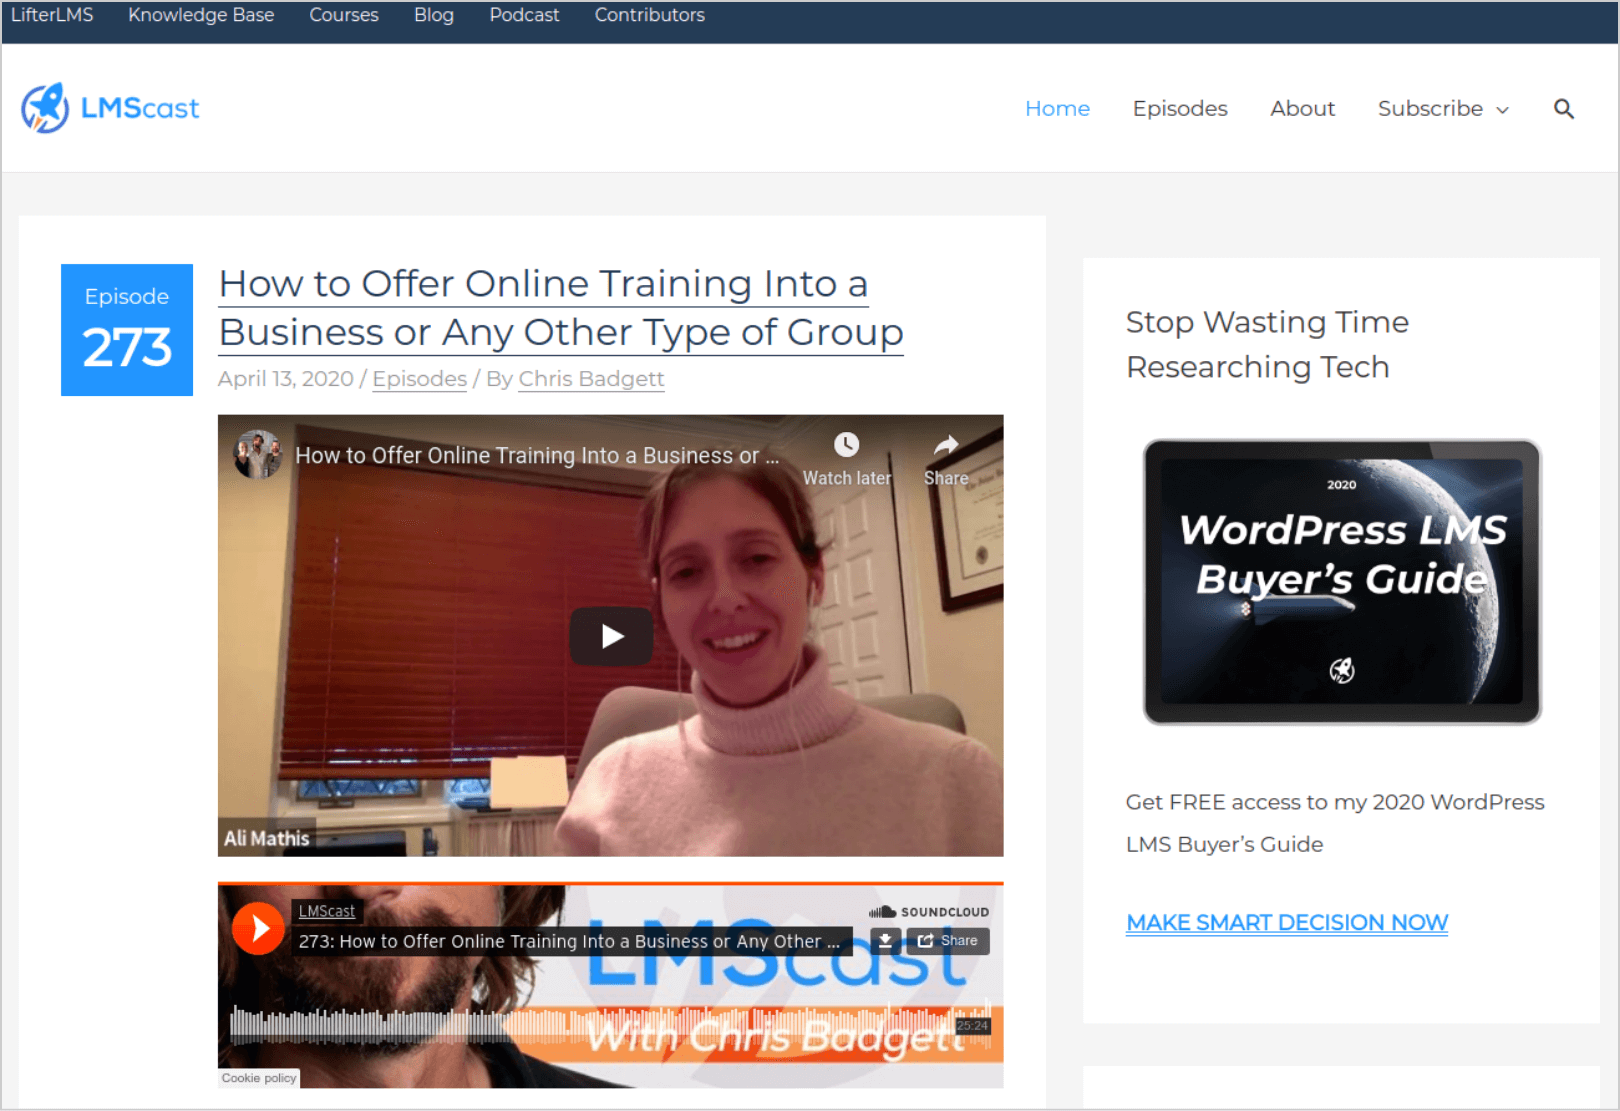Viewport: 1620px width, 1111px height.
Task: Open the episode title link
Action: [561, 308]
